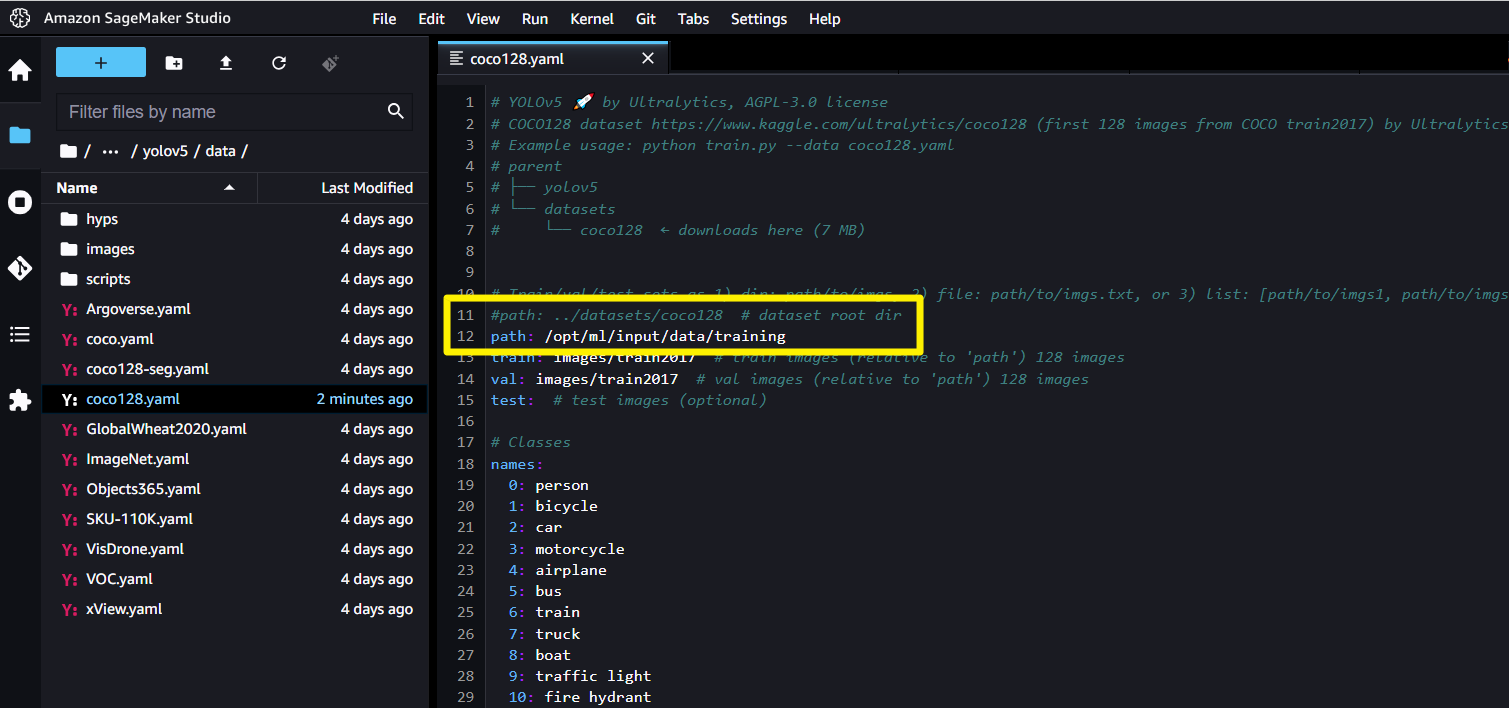Click the commented #path line 11
The height and width of the screenshot is (708, 1509).
pos(696,315)
